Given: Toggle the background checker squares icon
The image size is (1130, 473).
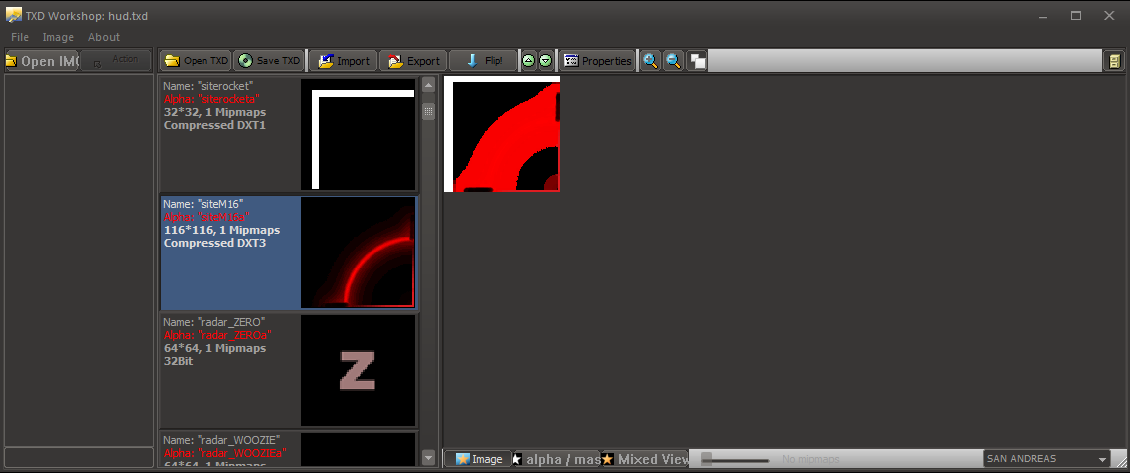Looking at the screenshot, I should [697, 61].
